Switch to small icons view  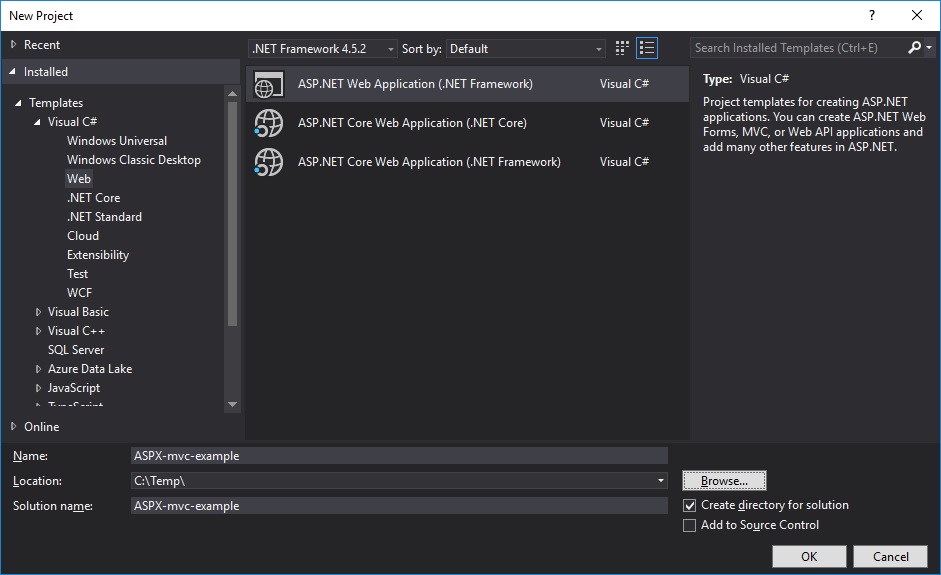[623, 48]
